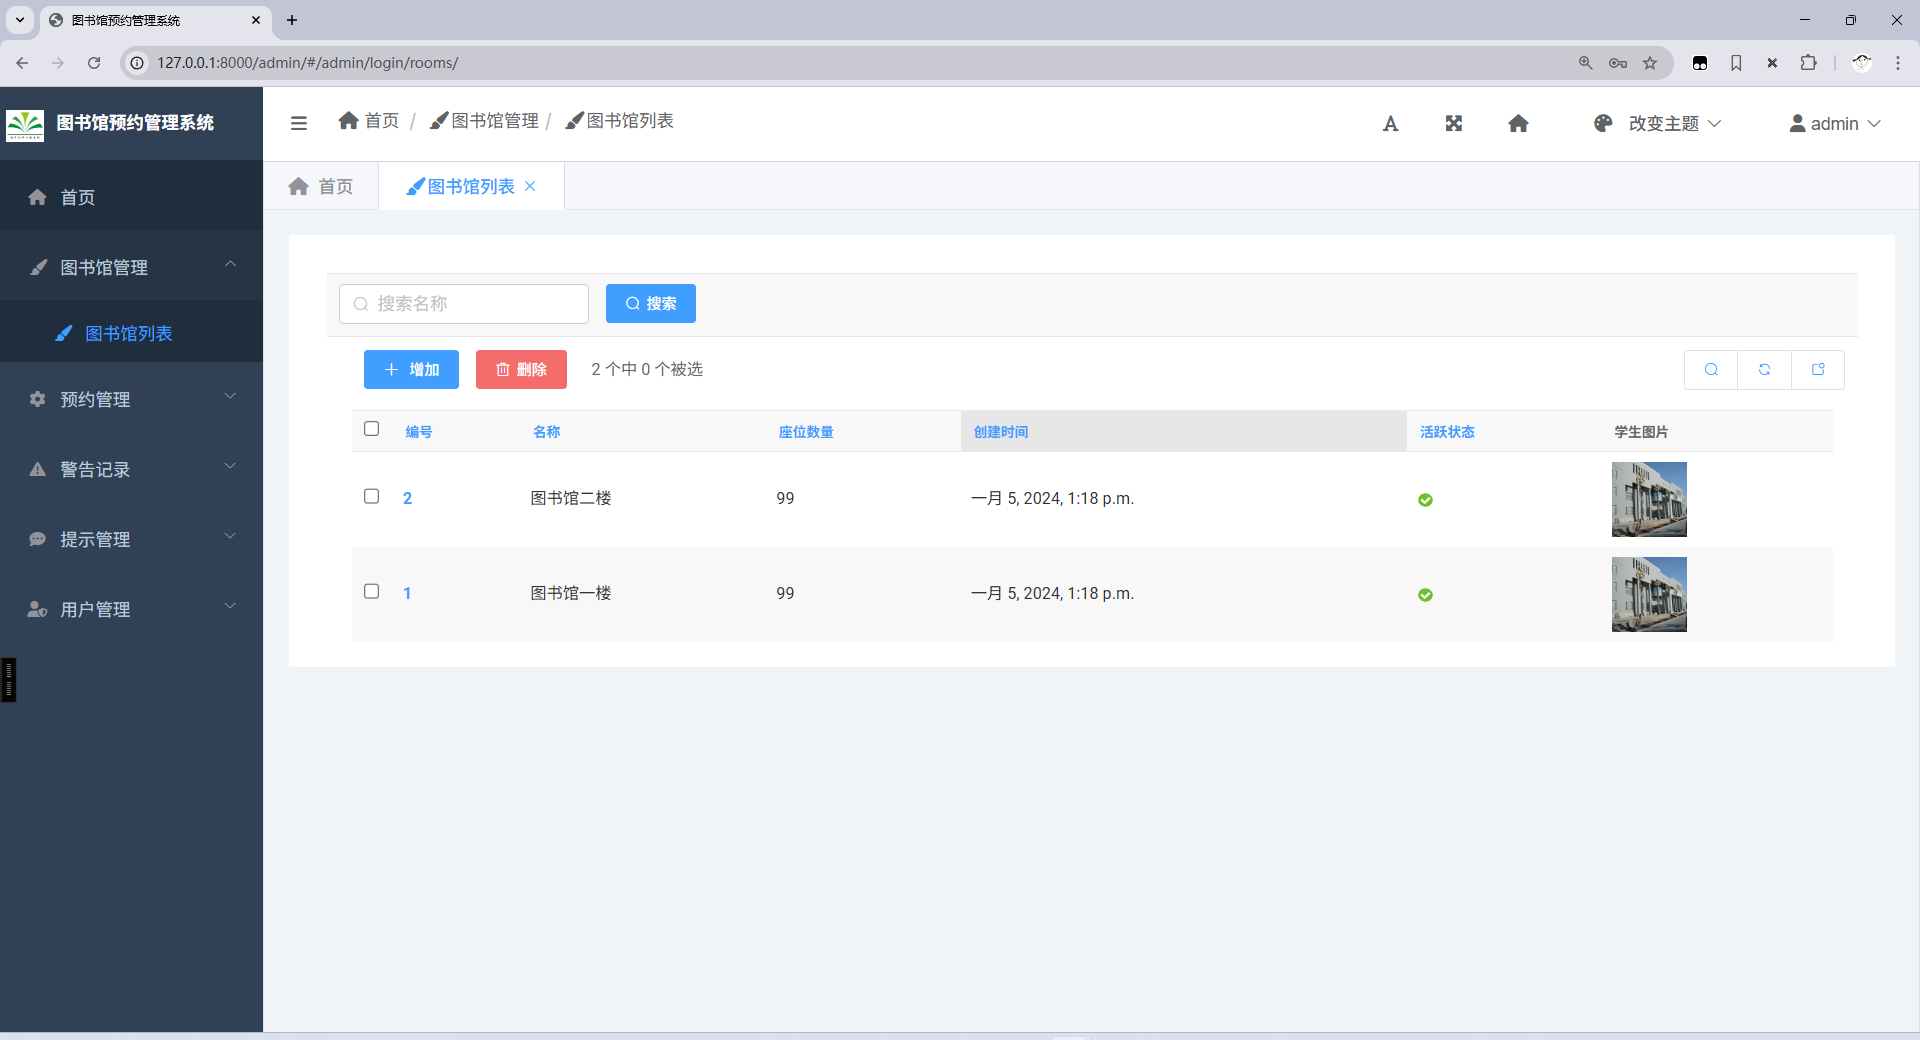This screenshot has height=1040, width=1920.
Task: Toggle fullscreen mode icon in header
Action: 1454,123
